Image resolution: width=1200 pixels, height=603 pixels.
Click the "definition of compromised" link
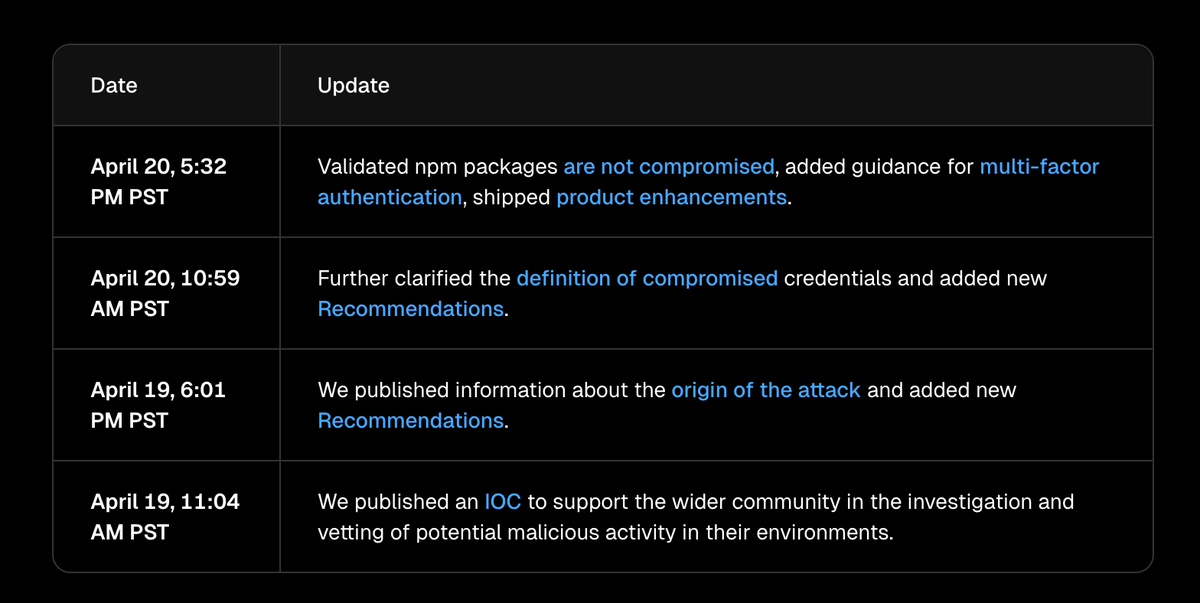(646, 278)
